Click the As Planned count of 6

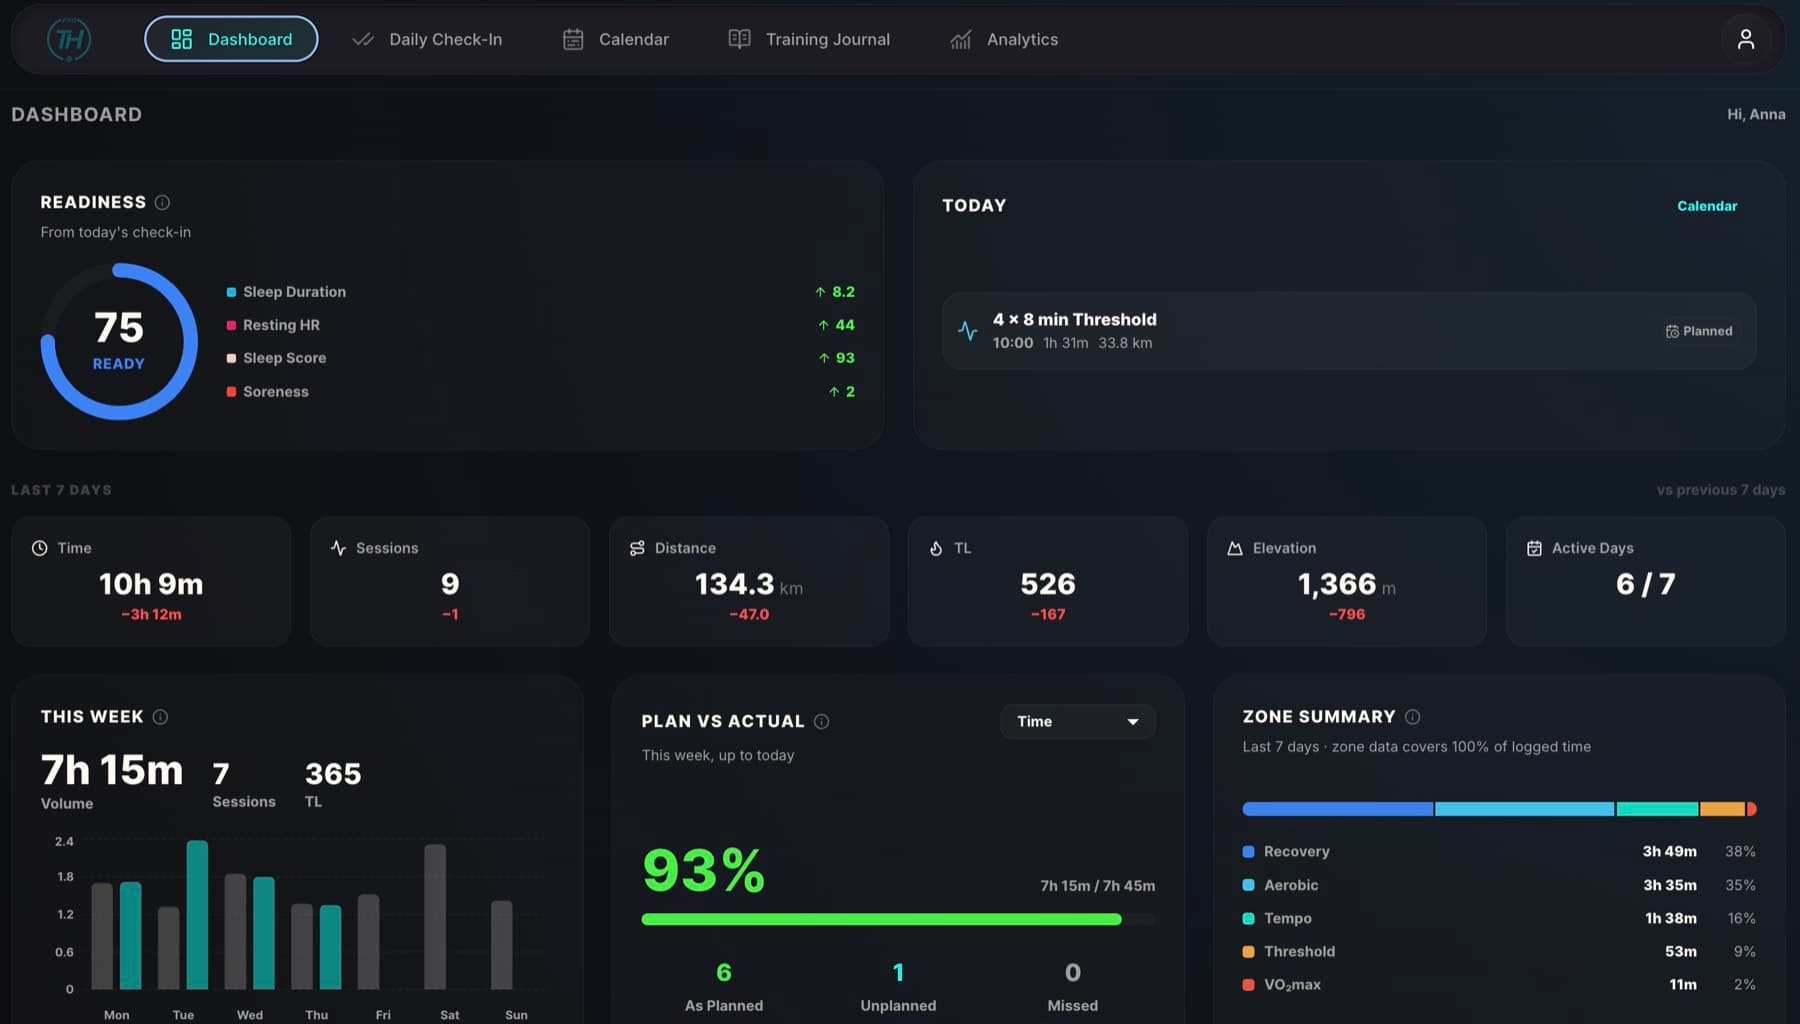click(724, 973)
